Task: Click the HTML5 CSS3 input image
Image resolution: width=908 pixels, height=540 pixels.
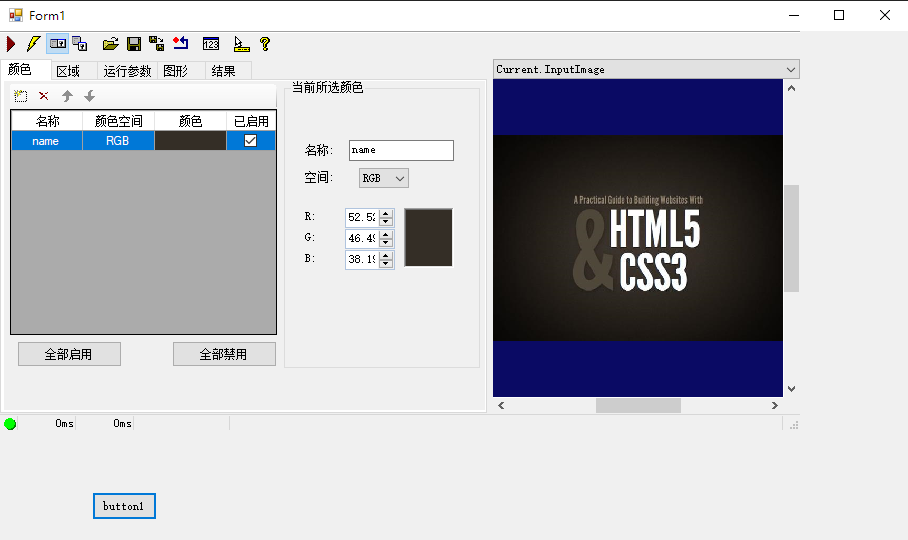Action: tap(638, 238)
